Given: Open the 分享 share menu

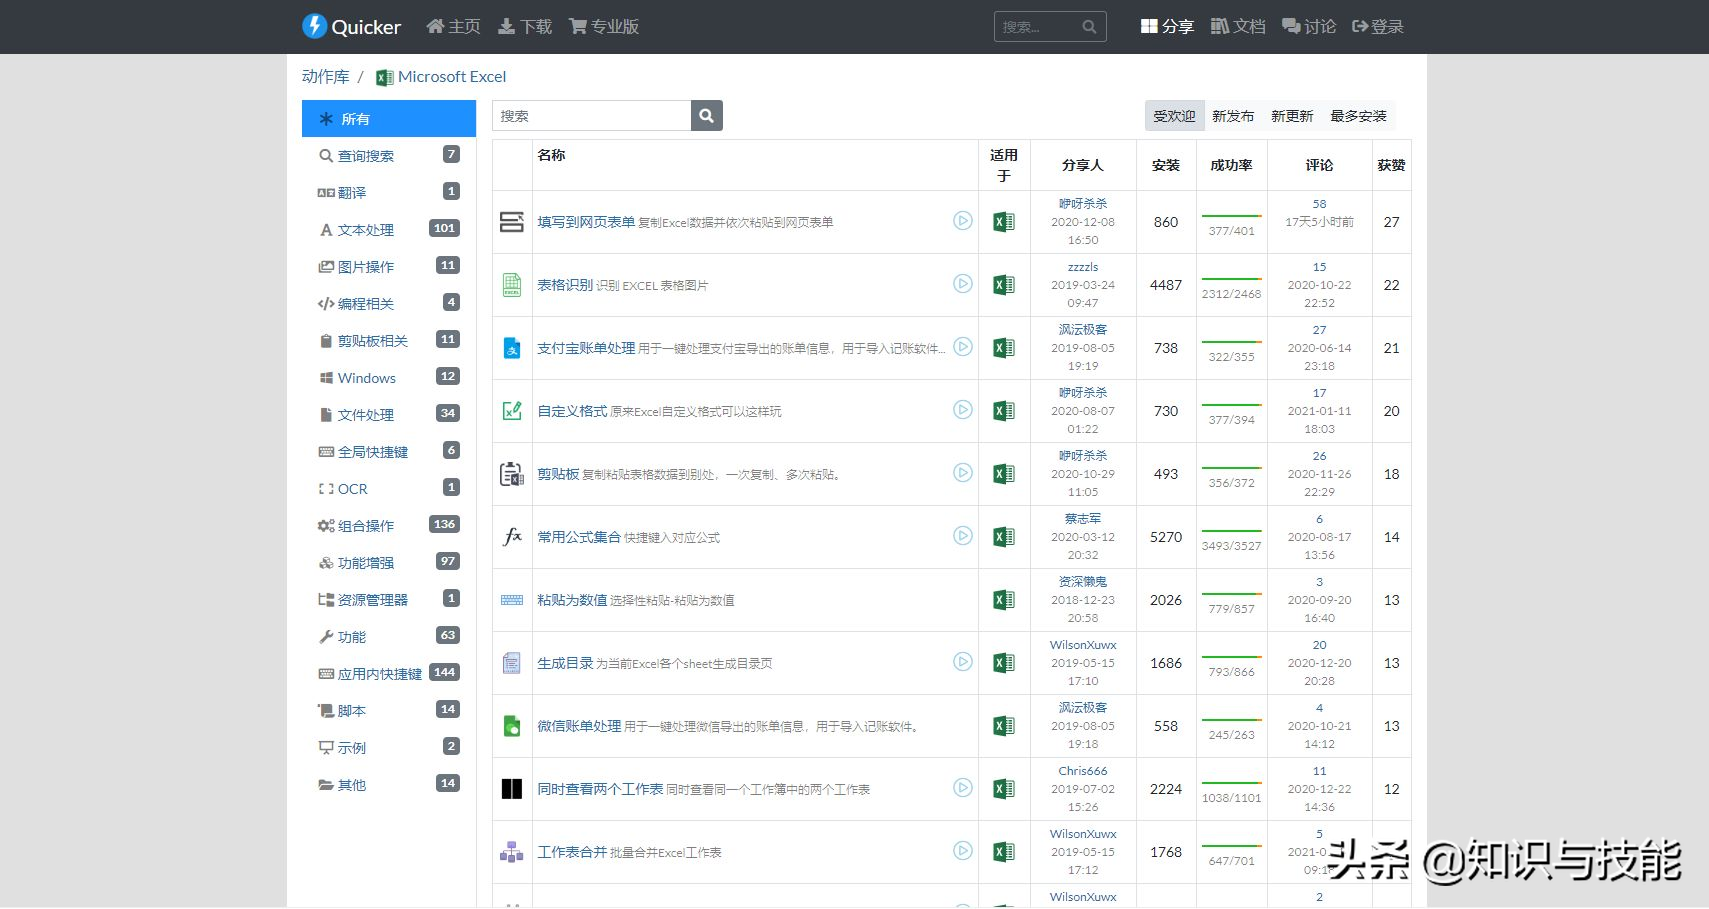Looking at the screenshot, I should [1167, 26].
